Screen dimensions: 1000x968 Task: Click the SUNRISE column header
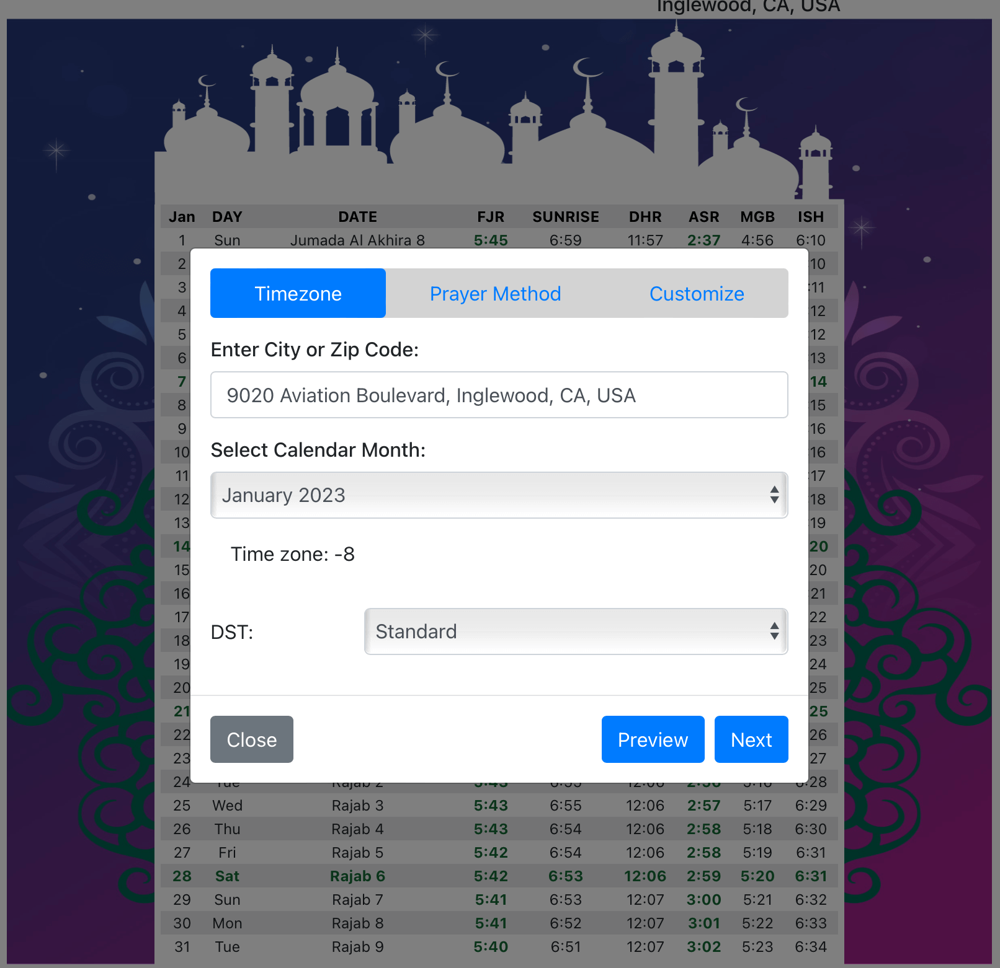coord(565,217)
